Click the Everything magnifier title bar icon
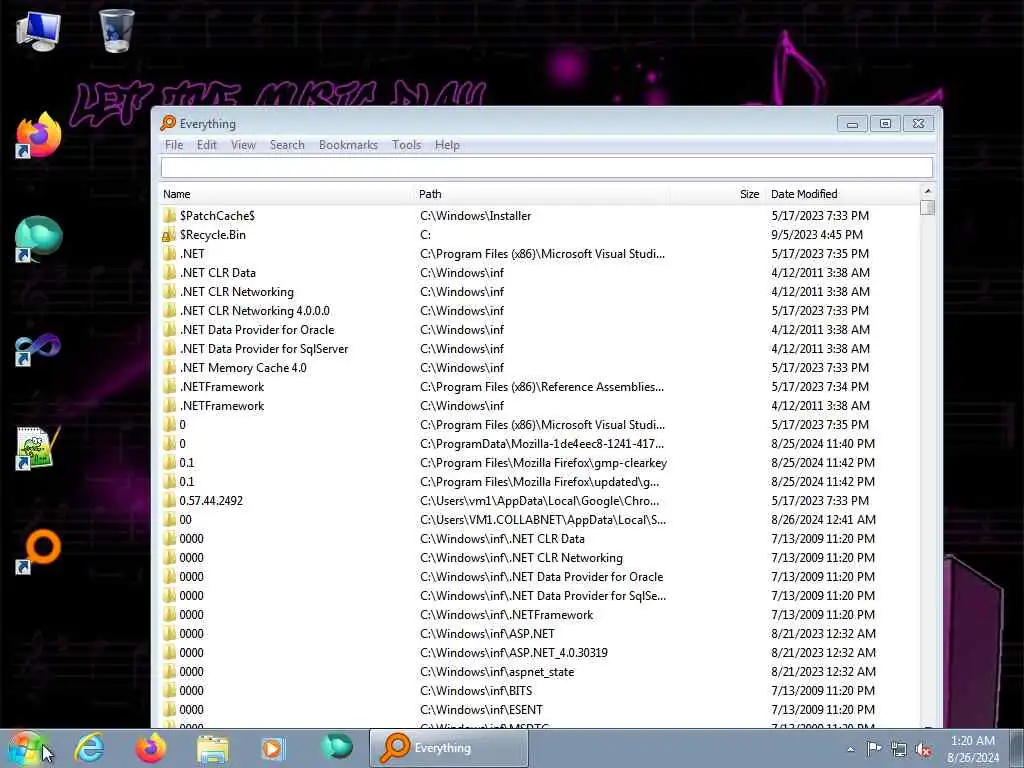 pos(168,123)
